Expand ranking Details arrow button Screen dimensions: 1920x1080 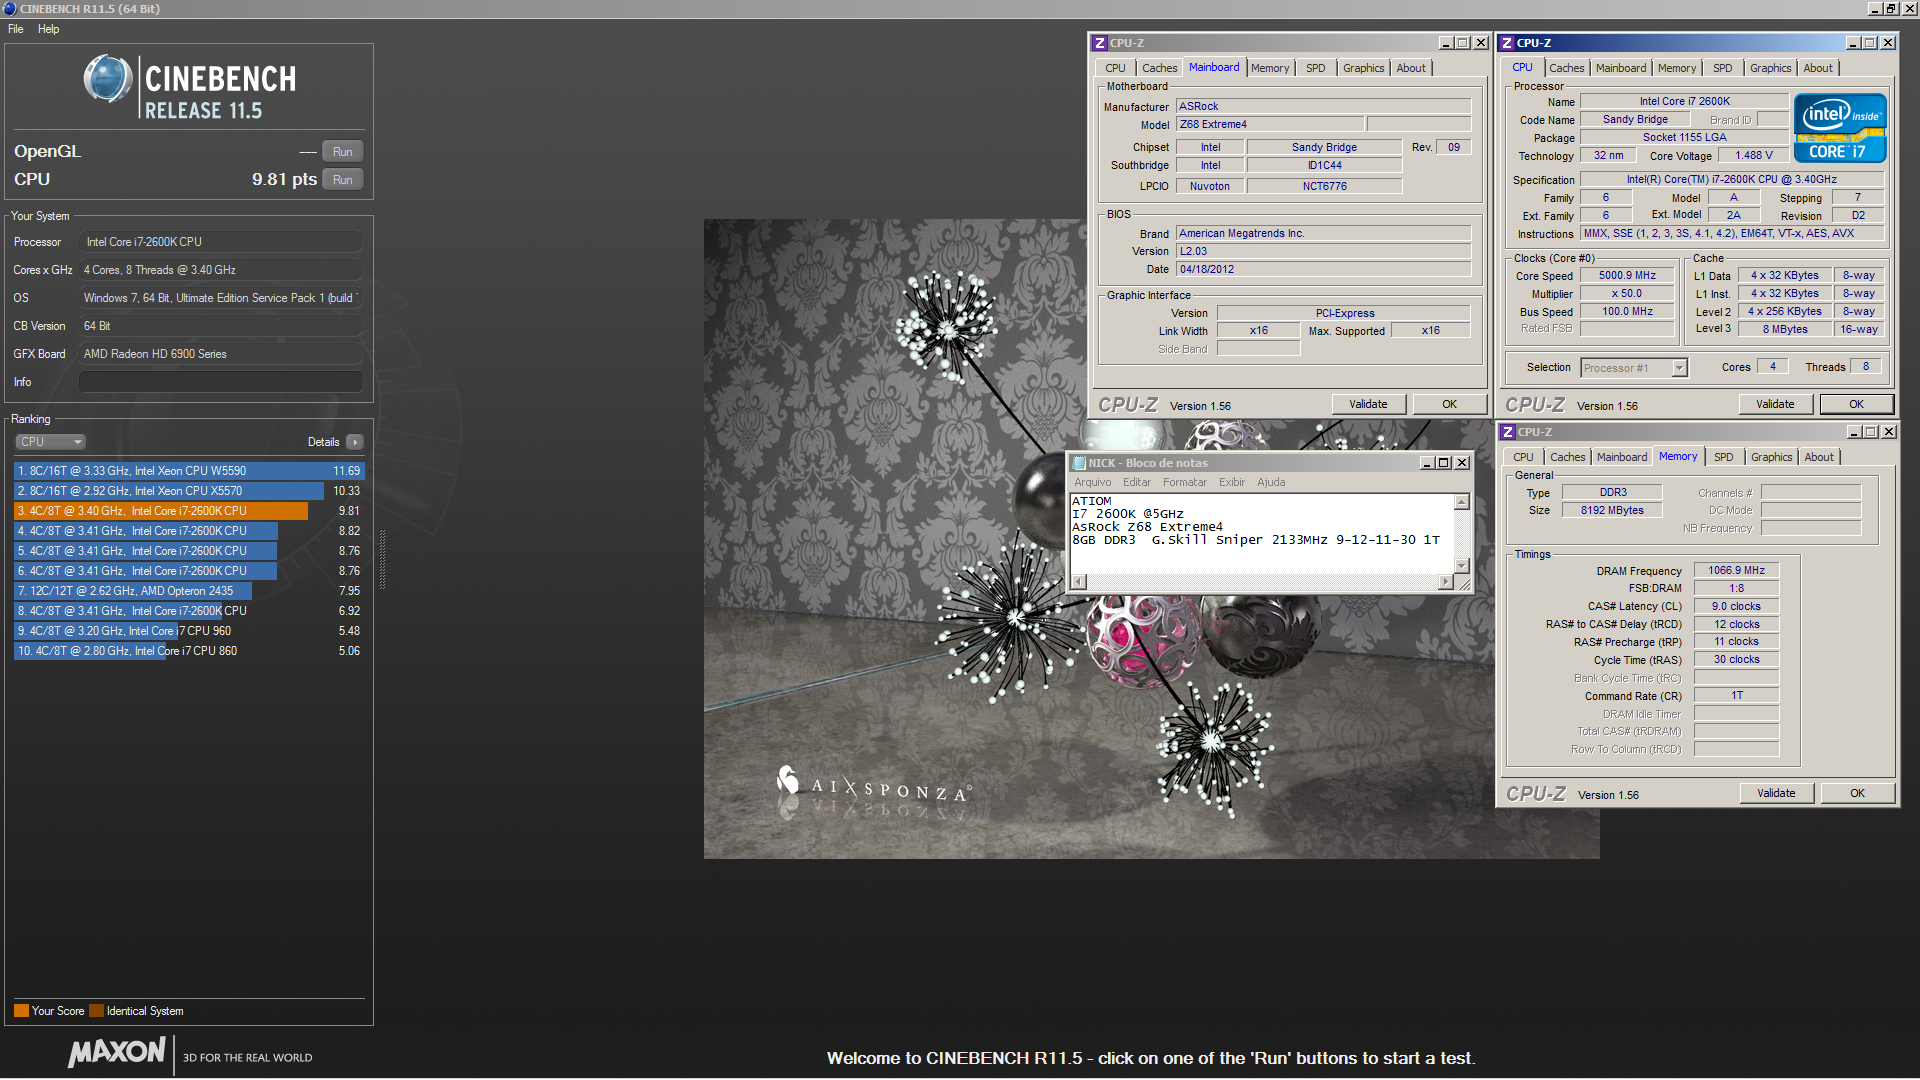click(355, 442)
